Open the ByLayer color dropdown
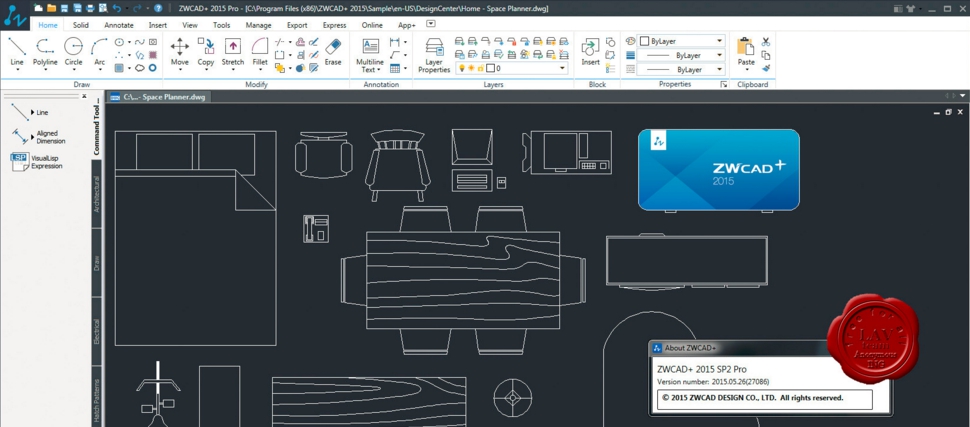 click(x=719, y=41)
